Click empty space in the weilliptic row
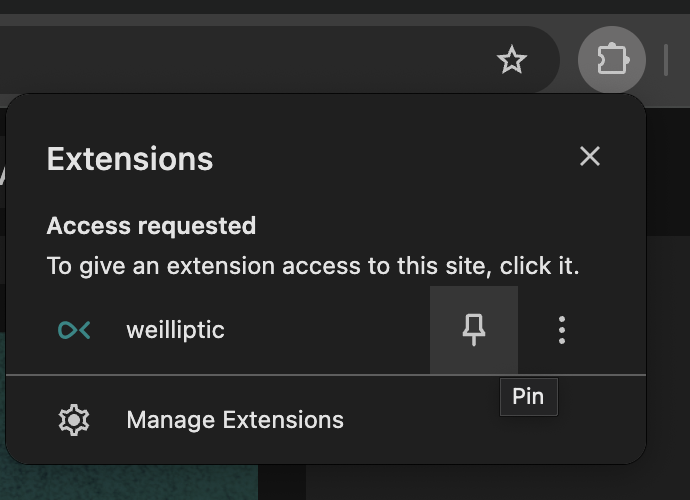 pos(326,330)
